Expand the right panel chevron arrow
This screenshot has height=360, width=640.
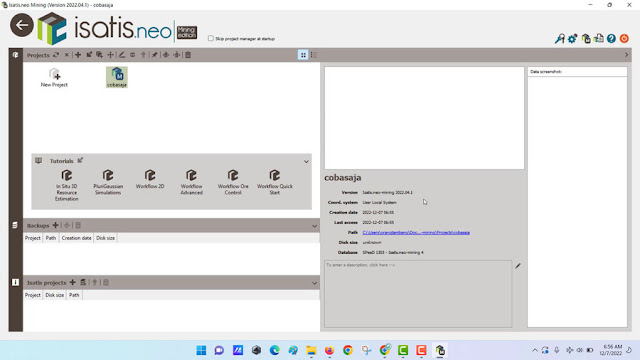[x=627, y=55]
